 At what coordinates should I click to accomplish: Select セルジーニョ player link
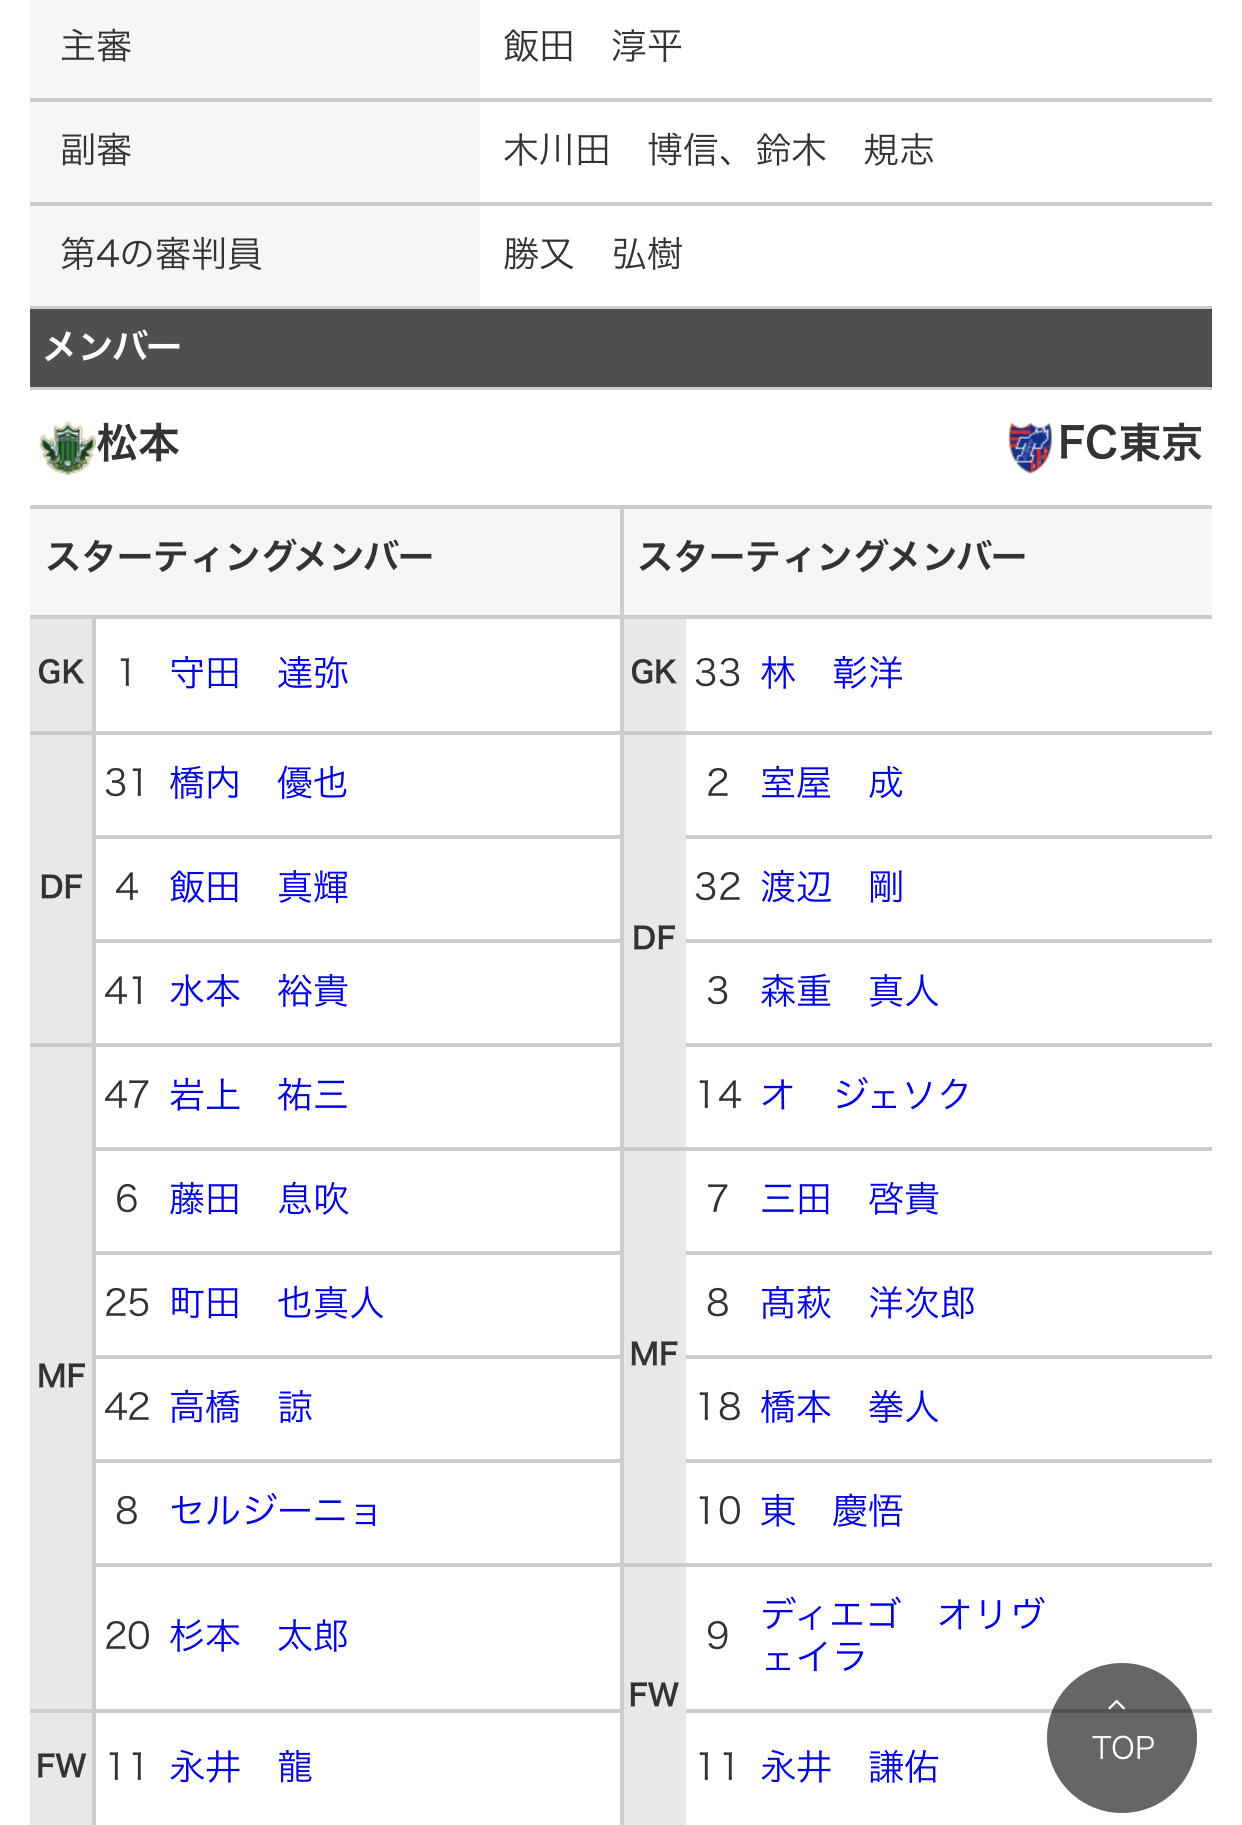click(x=275, y=1511)
